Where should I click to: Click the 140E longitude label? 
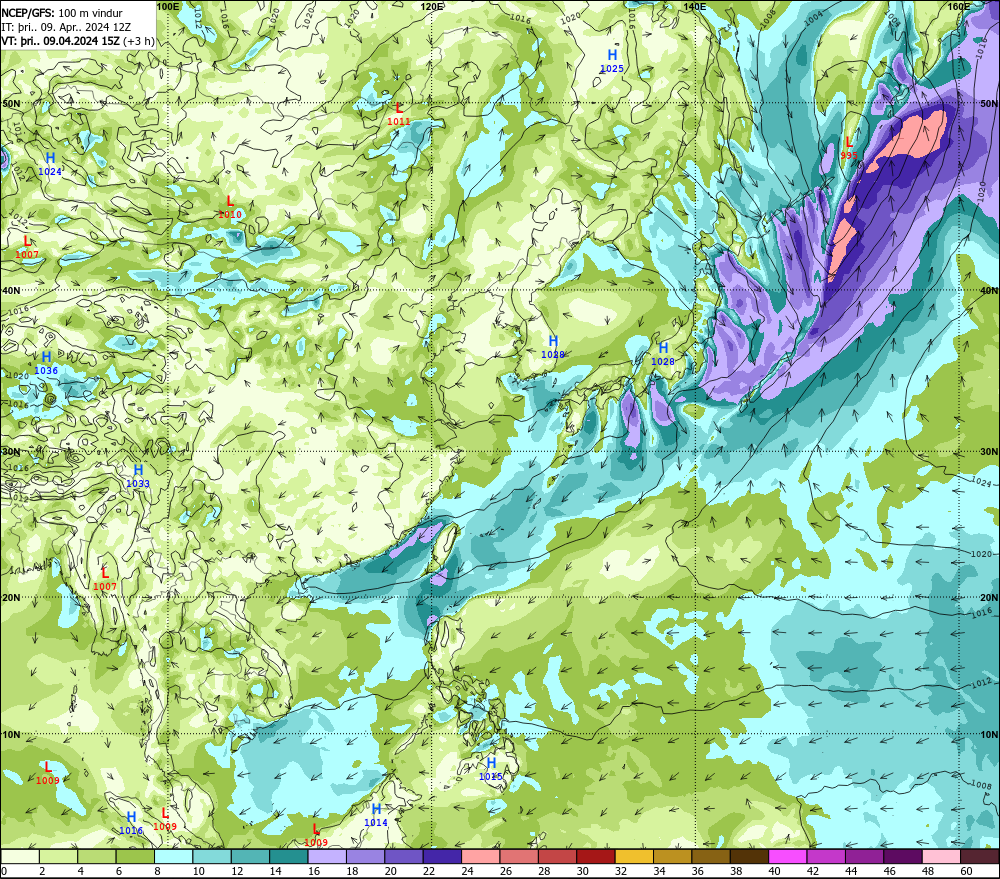coord(695,6)
